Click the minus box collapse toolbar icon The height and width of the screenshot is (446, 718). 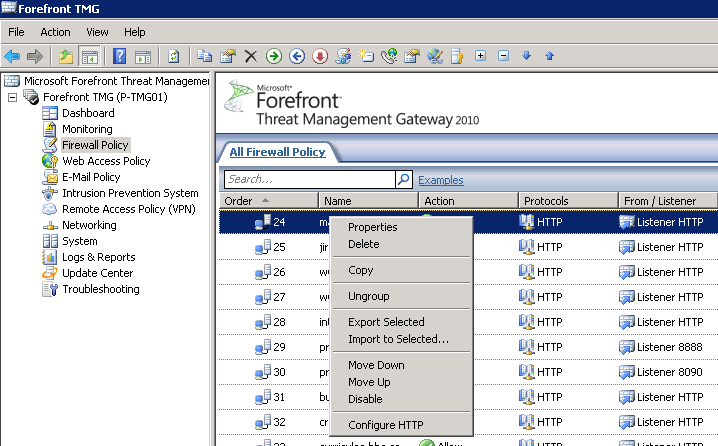[504, 56]
